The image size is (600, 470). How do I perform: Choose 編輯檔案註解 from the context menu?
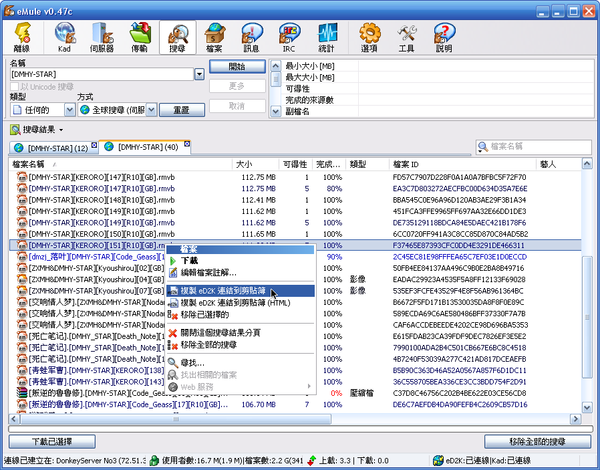(240, 273)
